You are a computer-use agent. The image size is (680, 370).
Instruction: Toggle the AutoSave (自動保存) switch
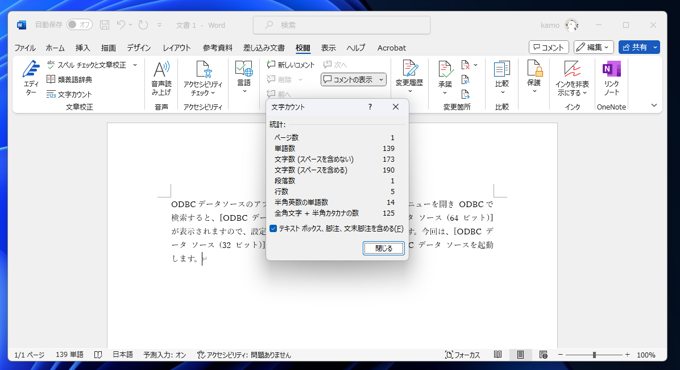pos(79,25)
